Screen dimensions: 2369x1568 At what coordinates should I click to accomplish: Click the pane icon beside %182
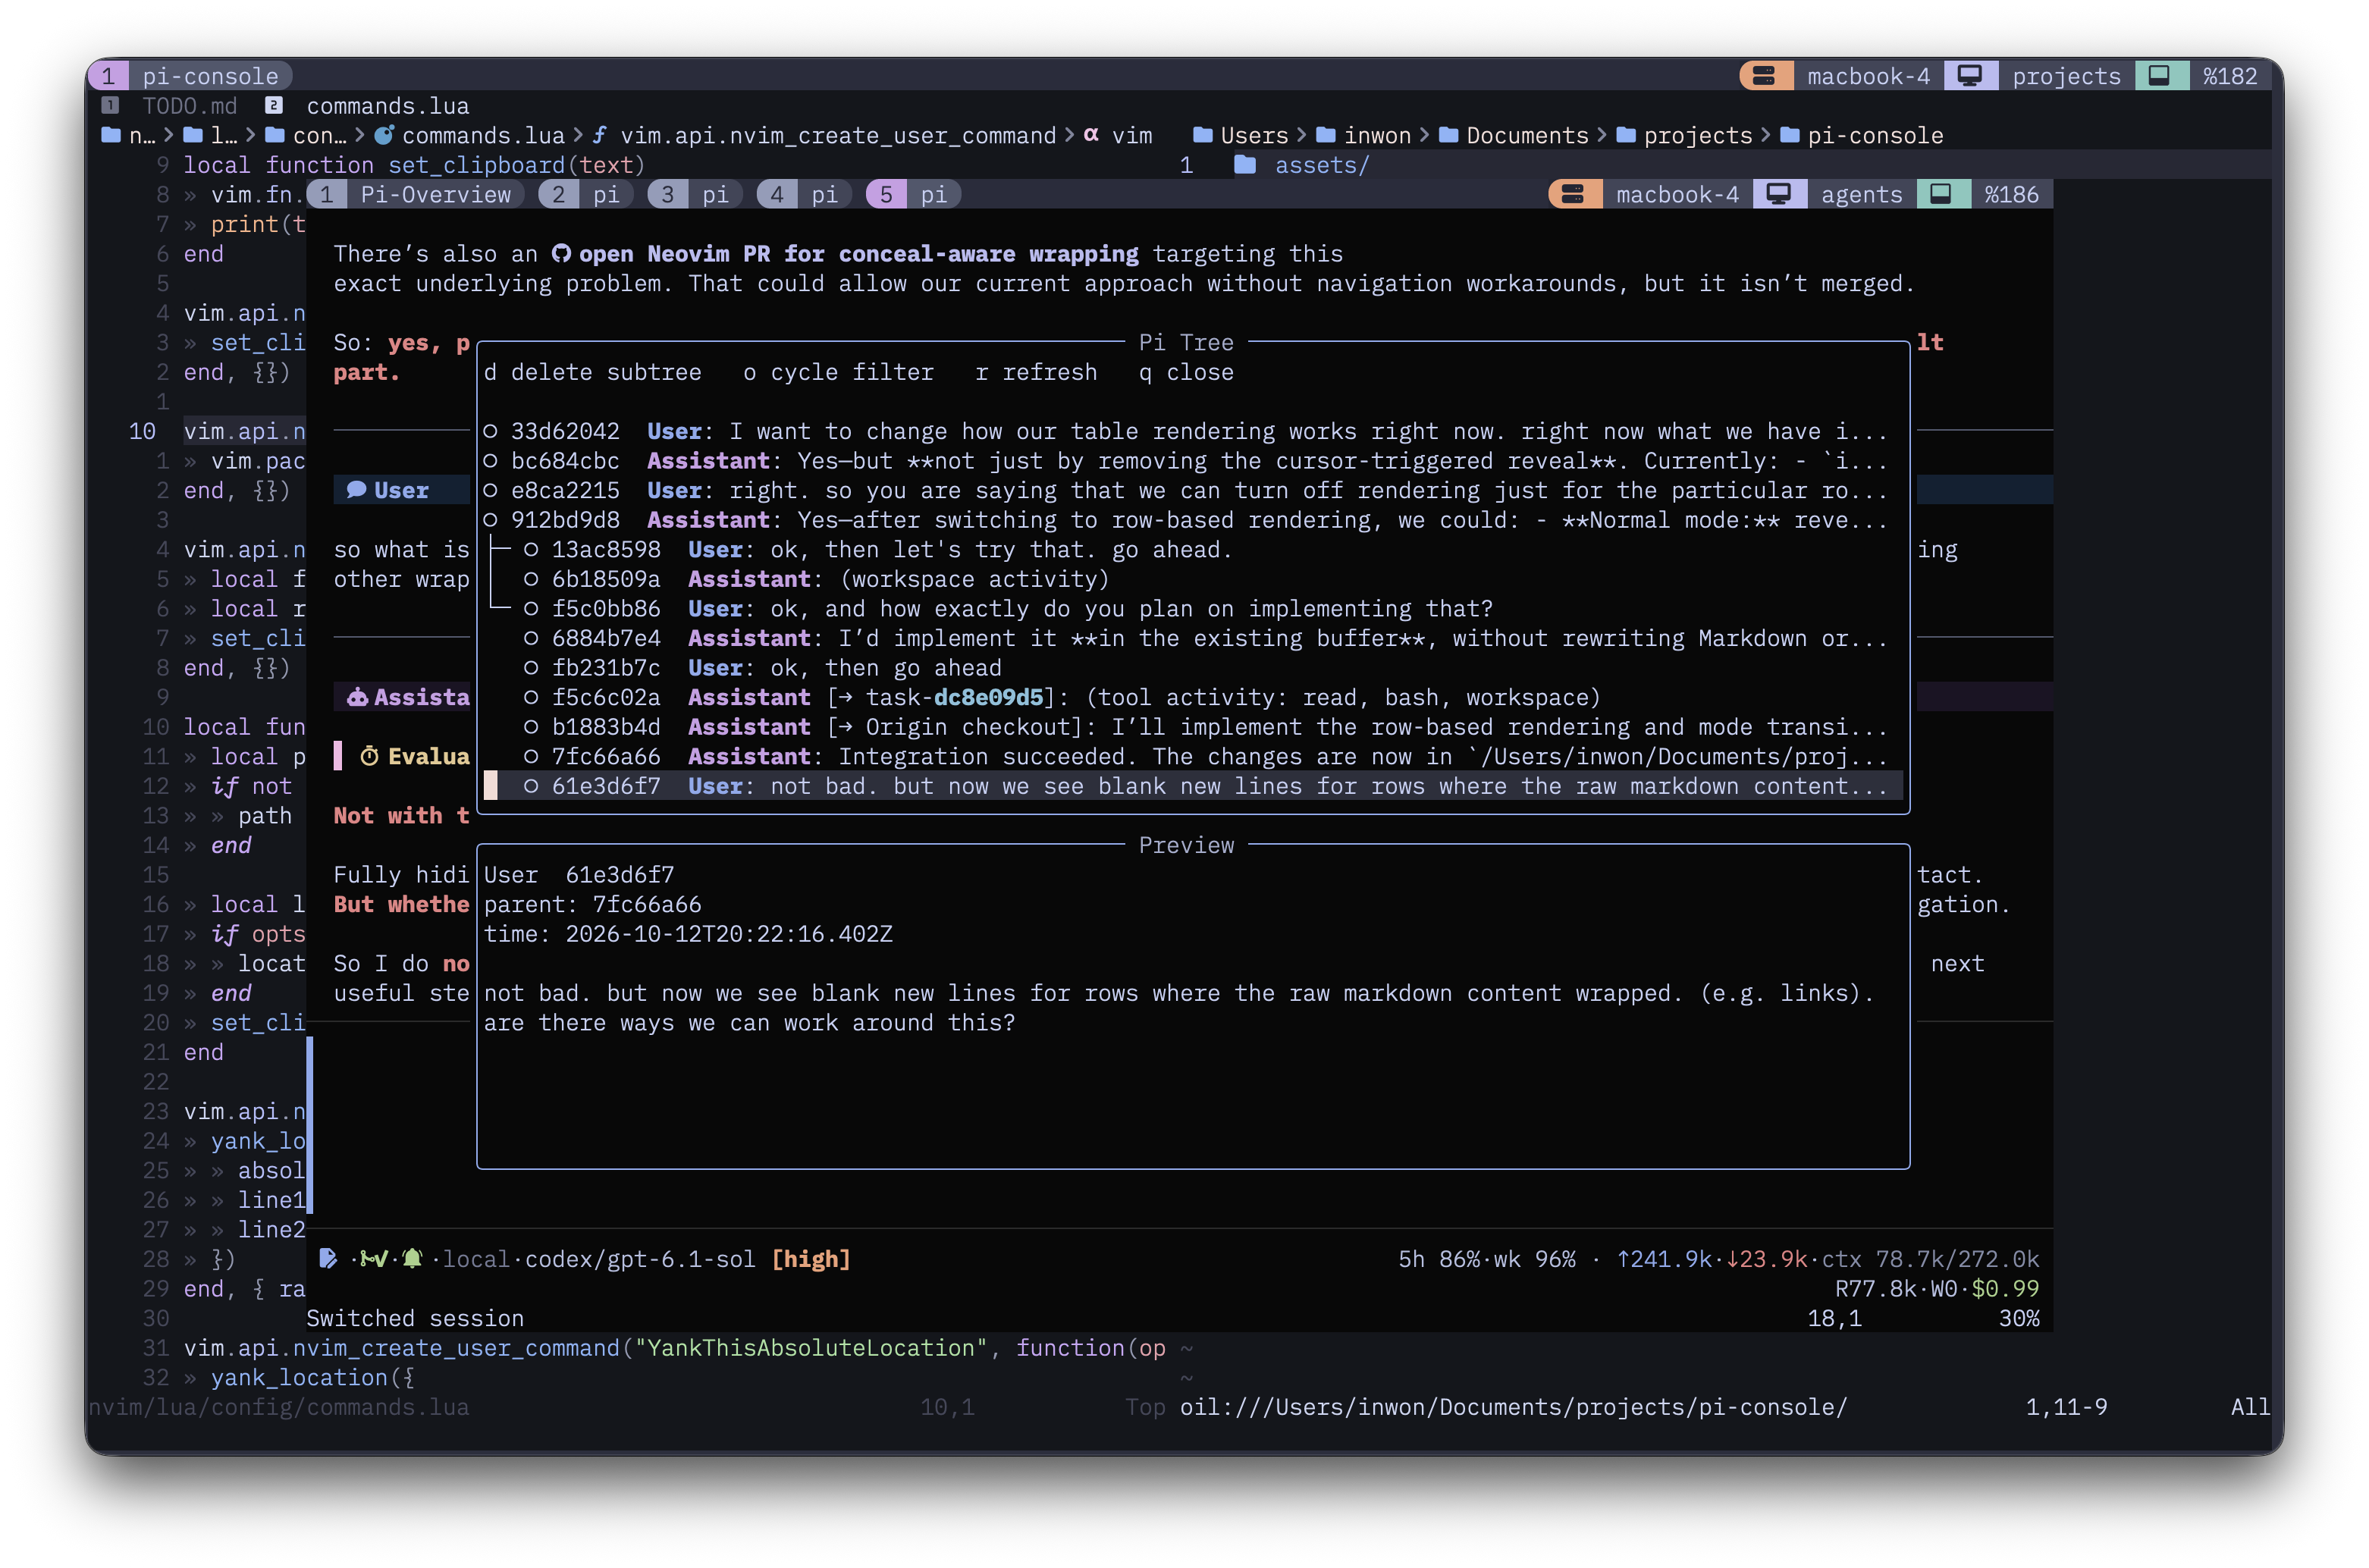tap(2159, 76)
